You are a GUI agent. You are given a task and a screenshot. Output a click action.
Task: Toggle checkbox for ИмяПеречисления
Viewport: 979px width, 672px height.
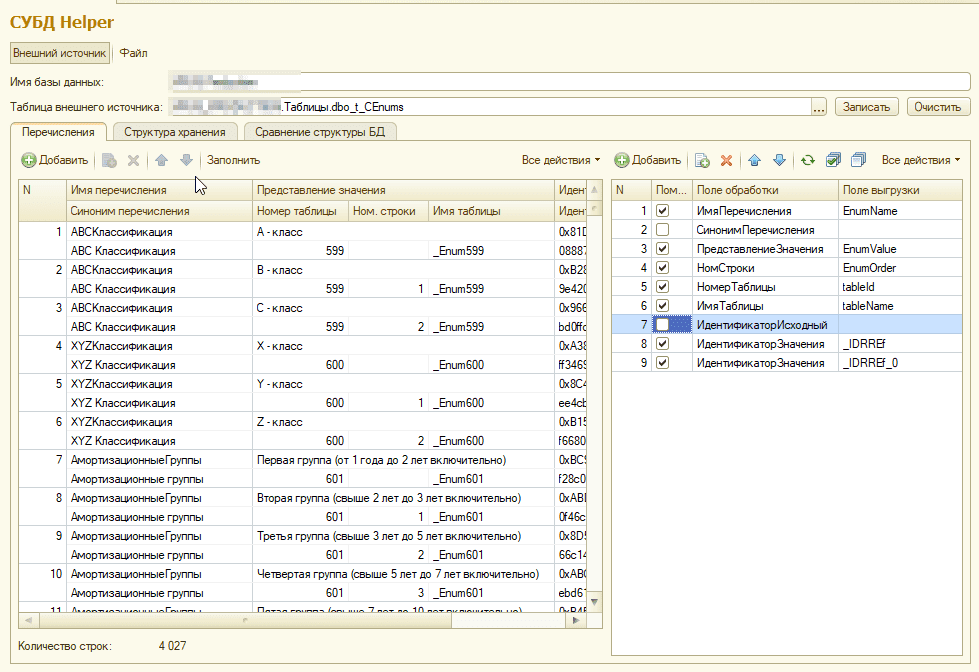662,211
